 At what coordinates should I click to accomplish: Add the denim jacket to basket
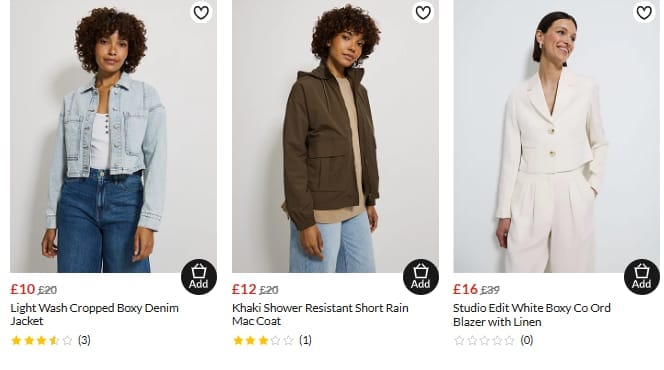(x=199, y=276)
